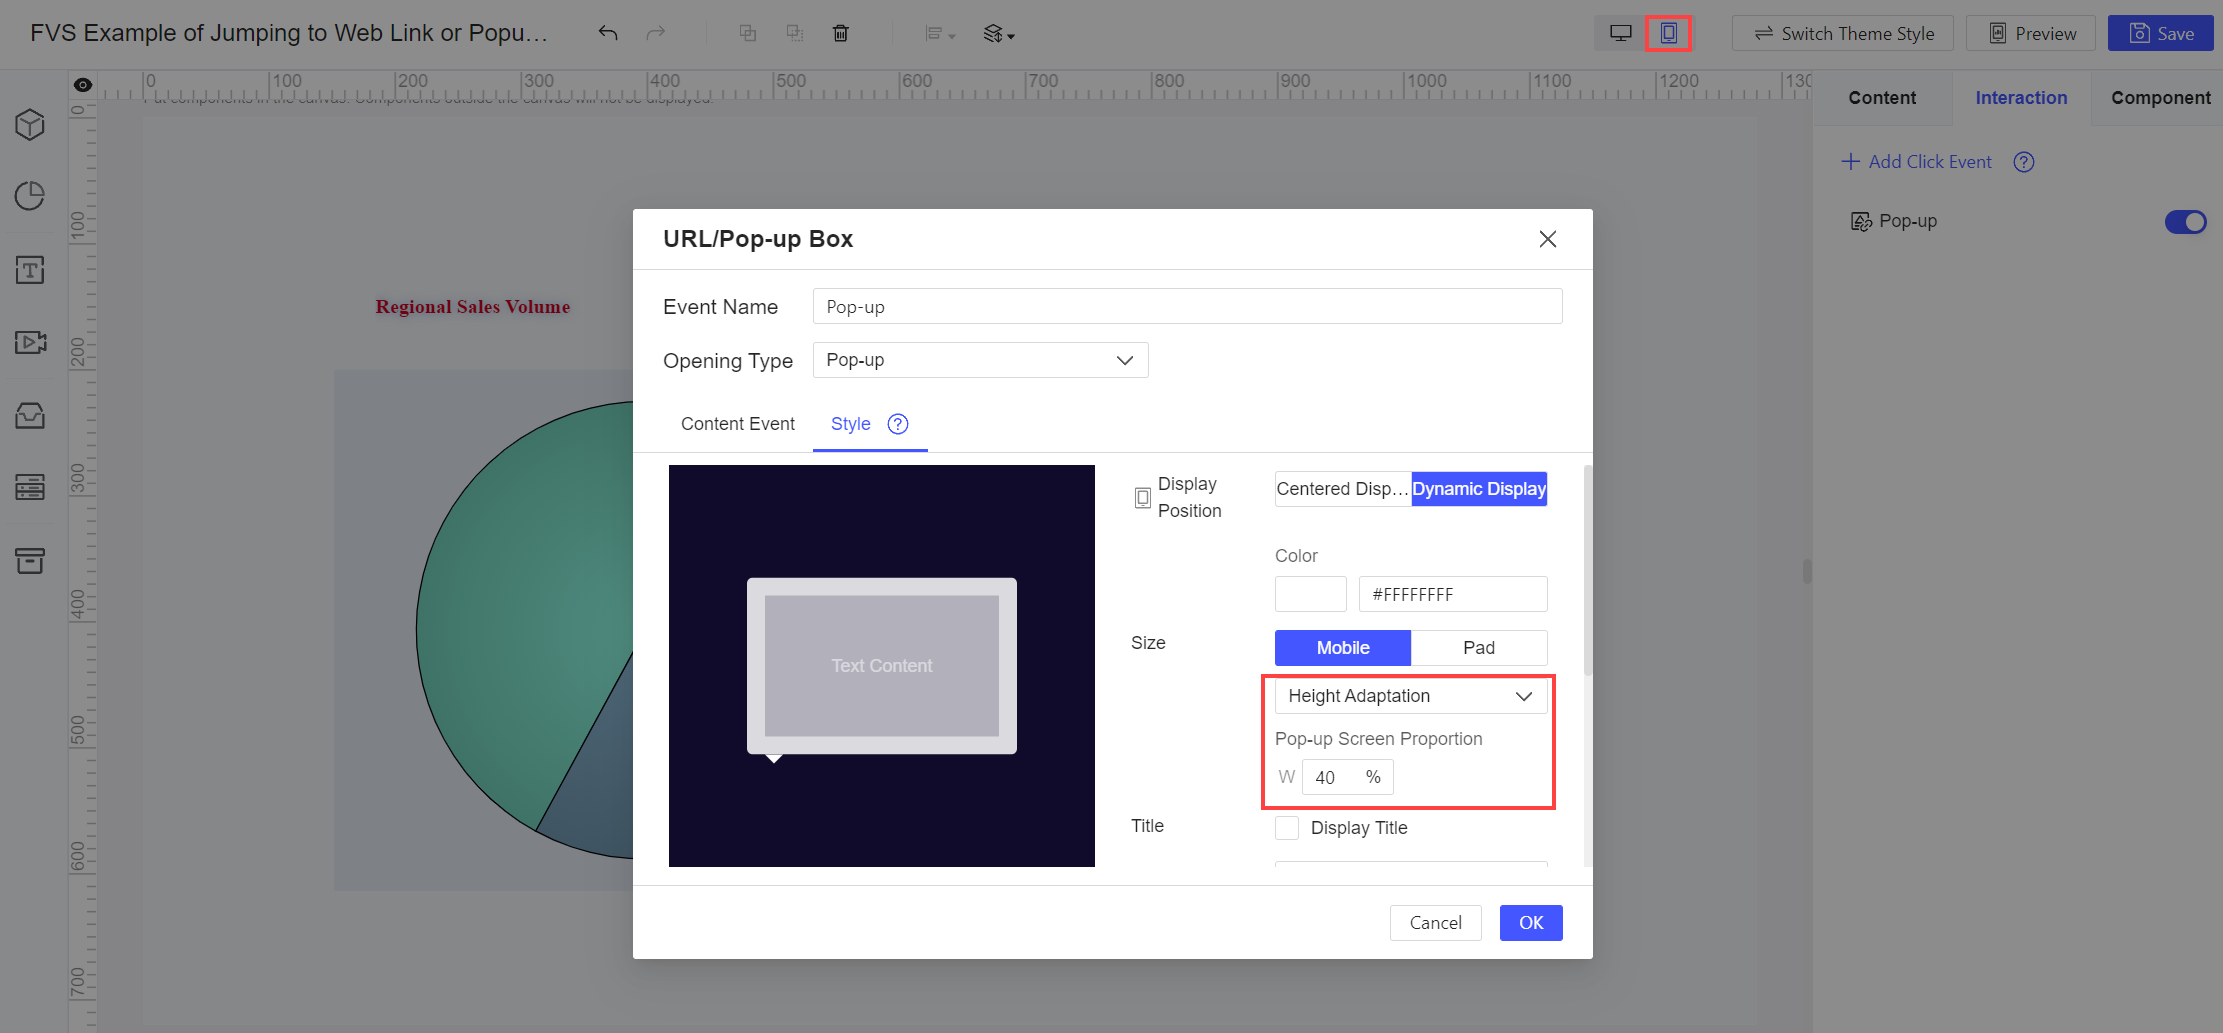Open the table list component icon

(30, 487)
